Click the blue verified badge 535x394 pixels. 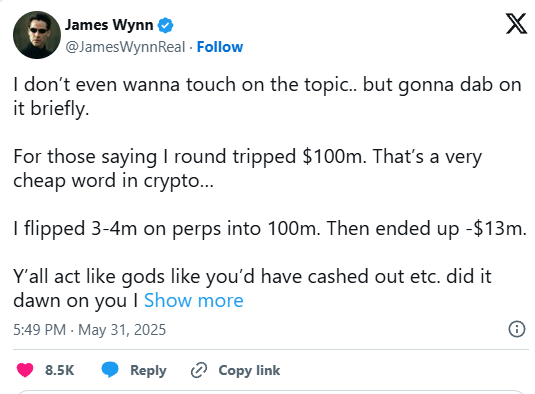[x=165, y=26]
